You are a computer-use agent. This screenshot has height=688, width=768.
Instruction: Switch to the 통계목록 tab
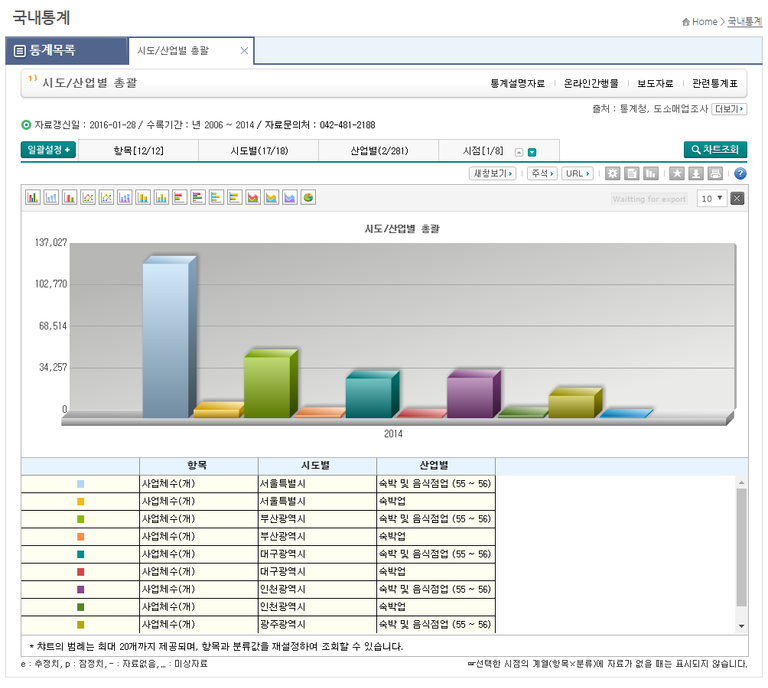[67, 50]
